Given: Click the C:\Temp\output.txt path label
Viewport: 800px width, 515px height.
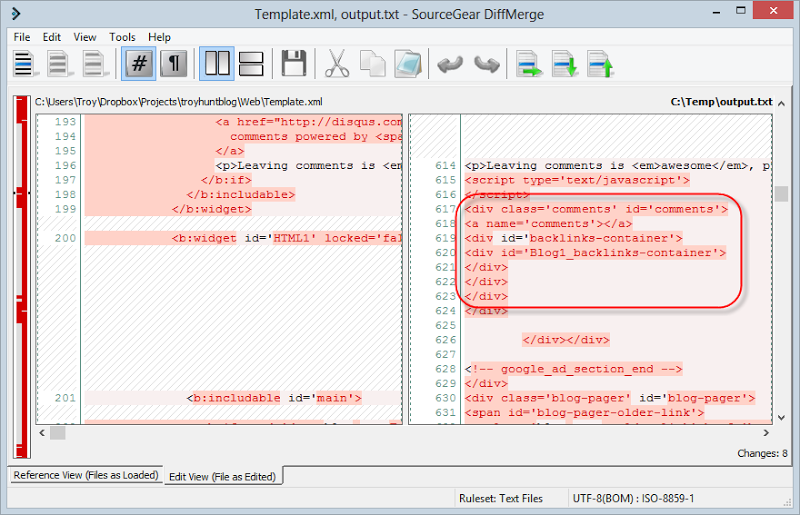Looking at the screenshot, I should coord(721,102).
